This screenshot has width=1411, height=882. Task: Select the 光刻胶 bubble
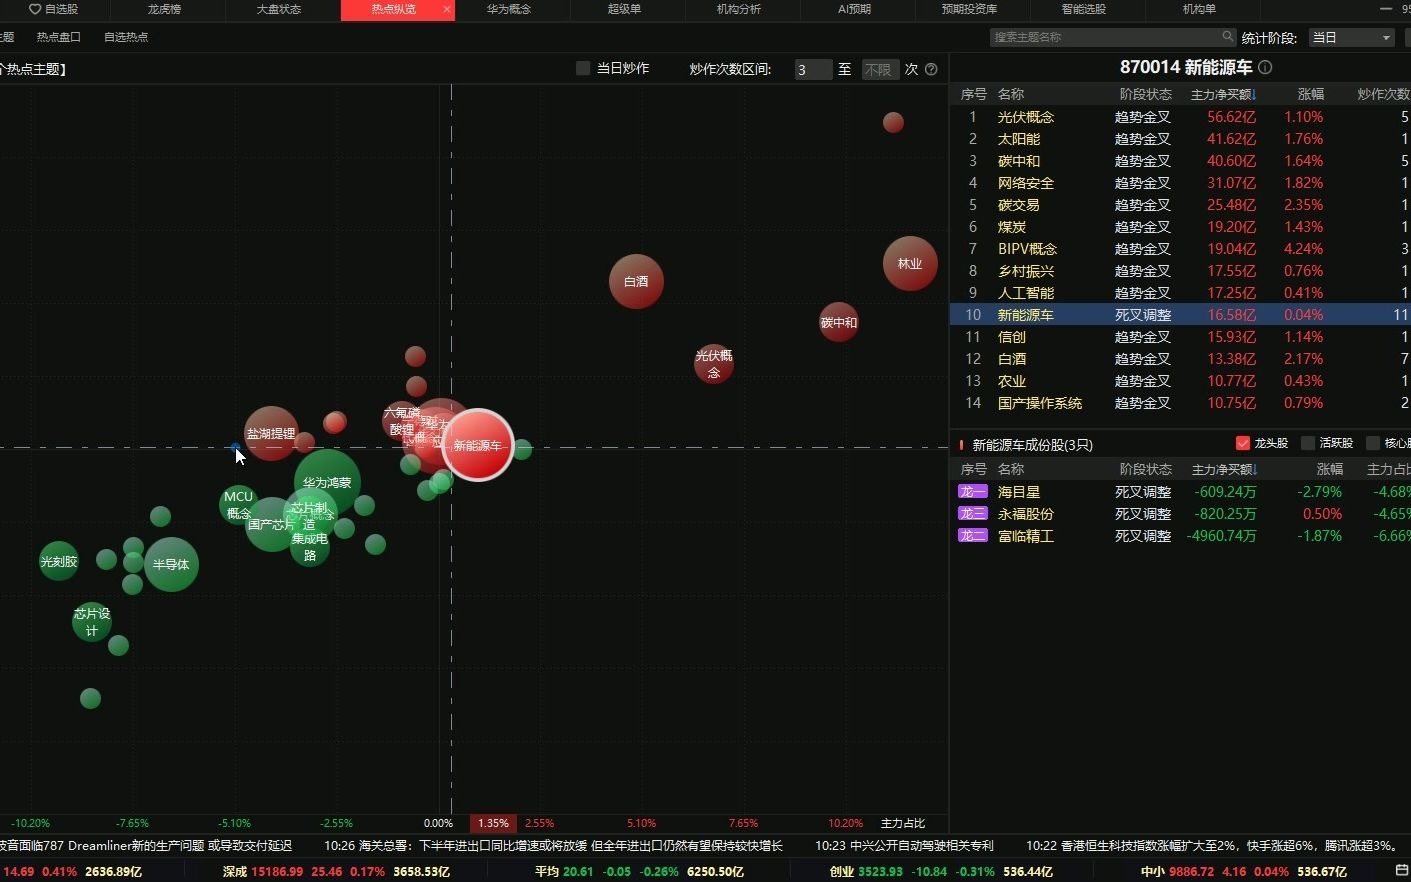pos(59,562)
